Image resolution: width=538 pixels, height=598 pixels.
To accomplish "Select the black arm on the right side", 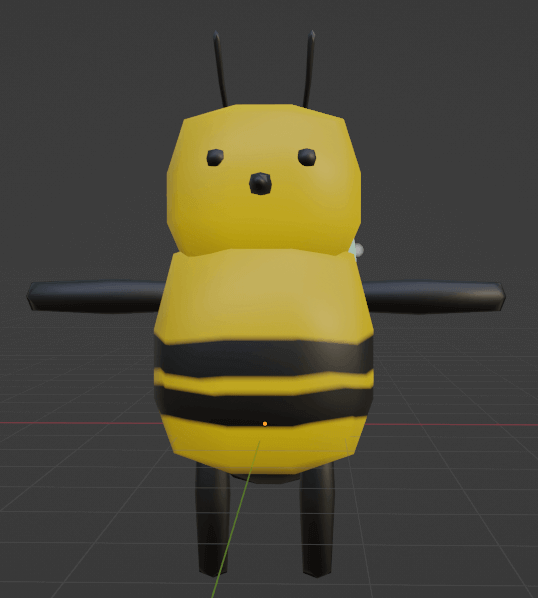I will pos(435,297).
